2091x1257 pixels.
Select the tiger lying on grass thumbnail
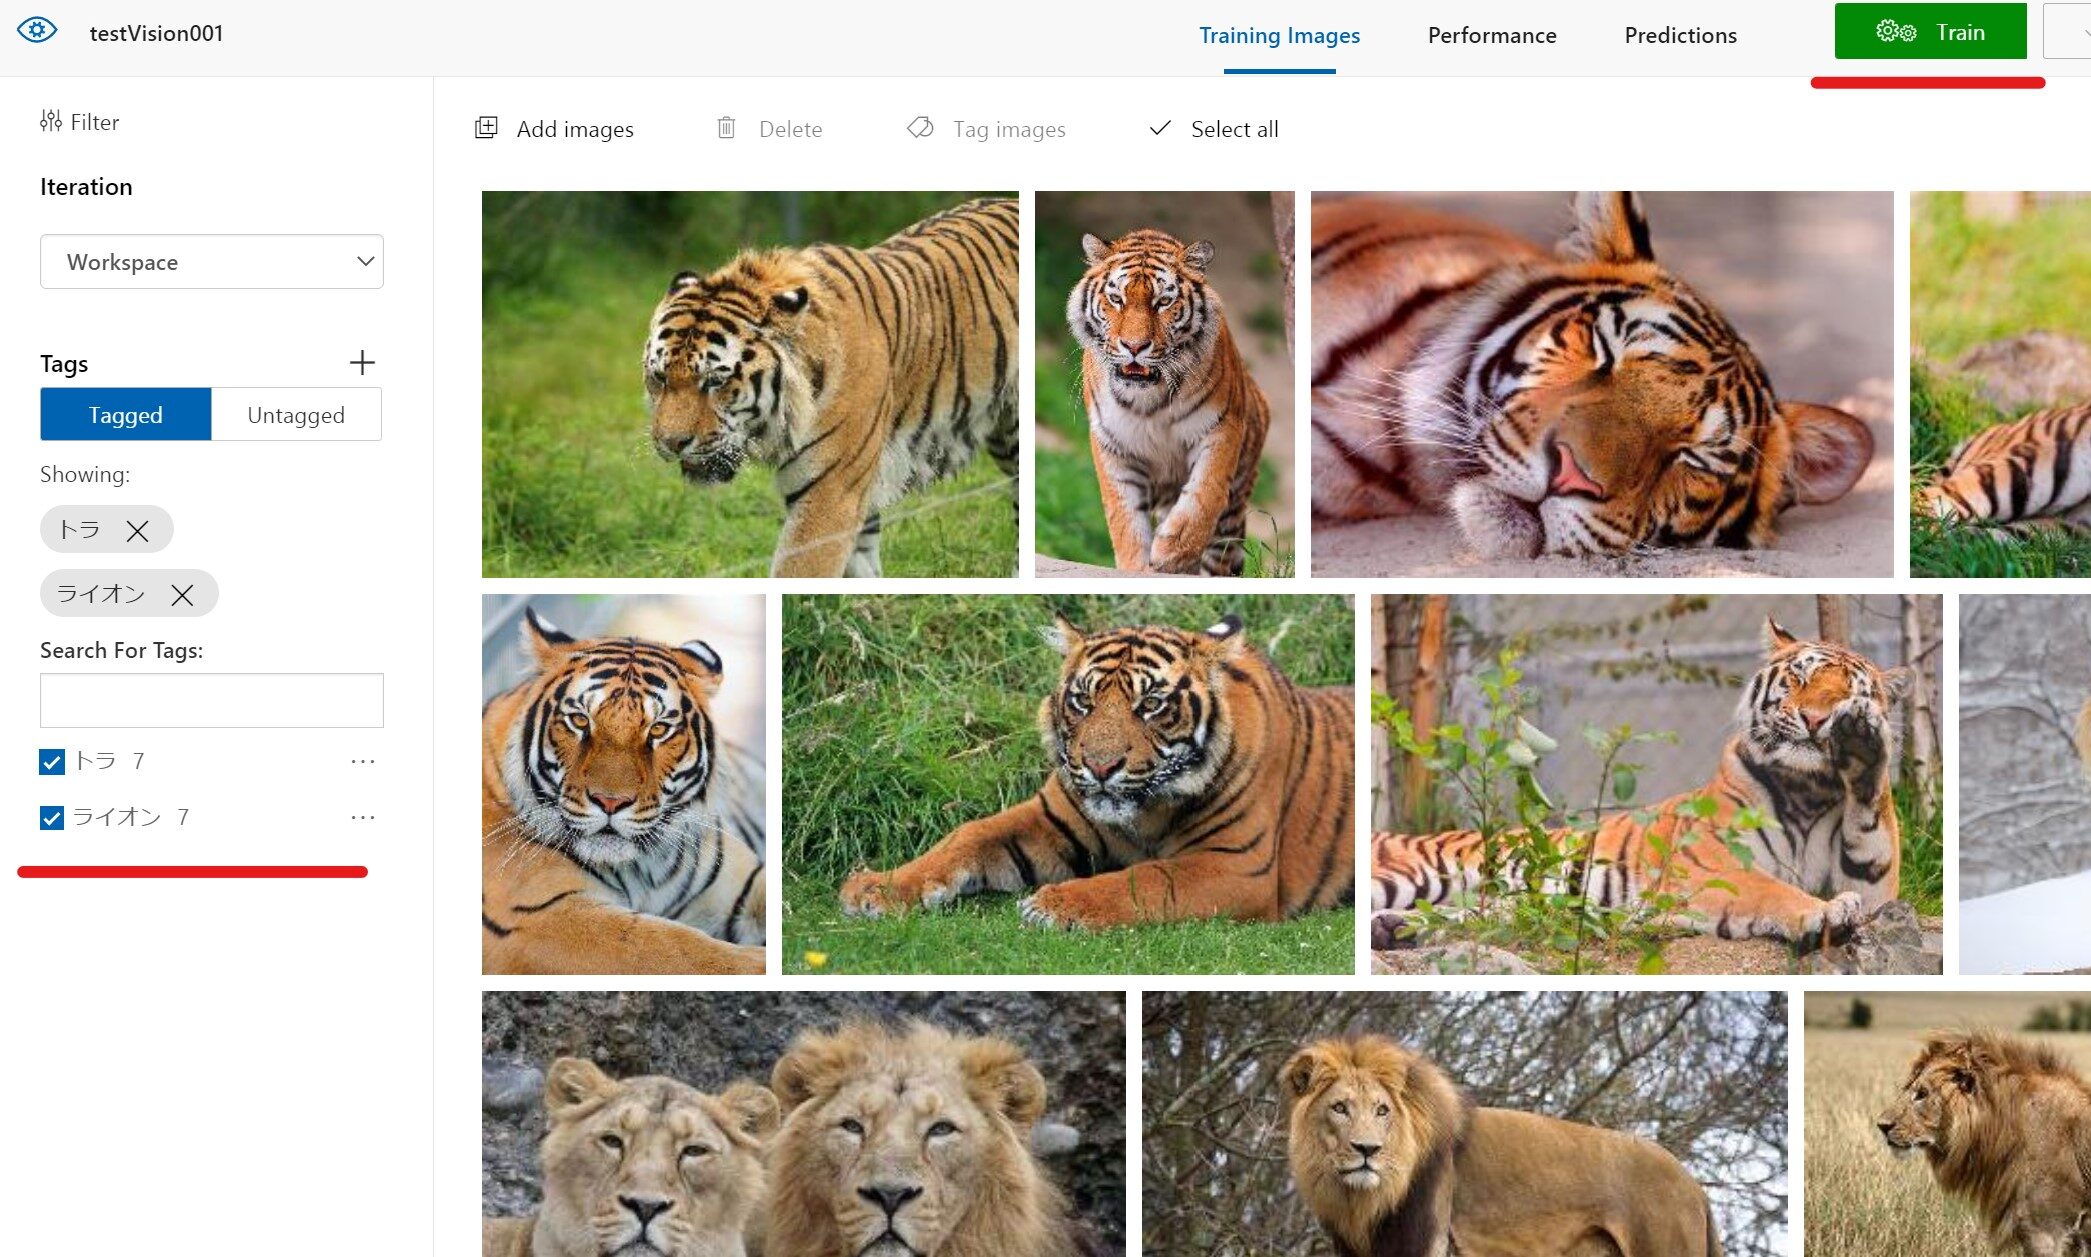click(x=1068, y=784)
